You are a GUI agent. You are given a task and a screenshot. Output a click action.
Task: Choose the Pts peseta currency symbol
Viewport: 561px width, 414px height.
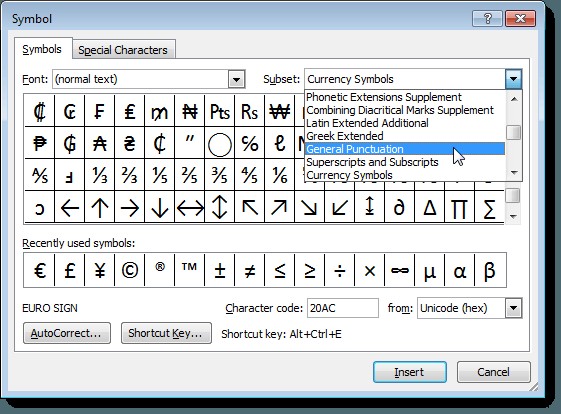click(x=220, y=112)
